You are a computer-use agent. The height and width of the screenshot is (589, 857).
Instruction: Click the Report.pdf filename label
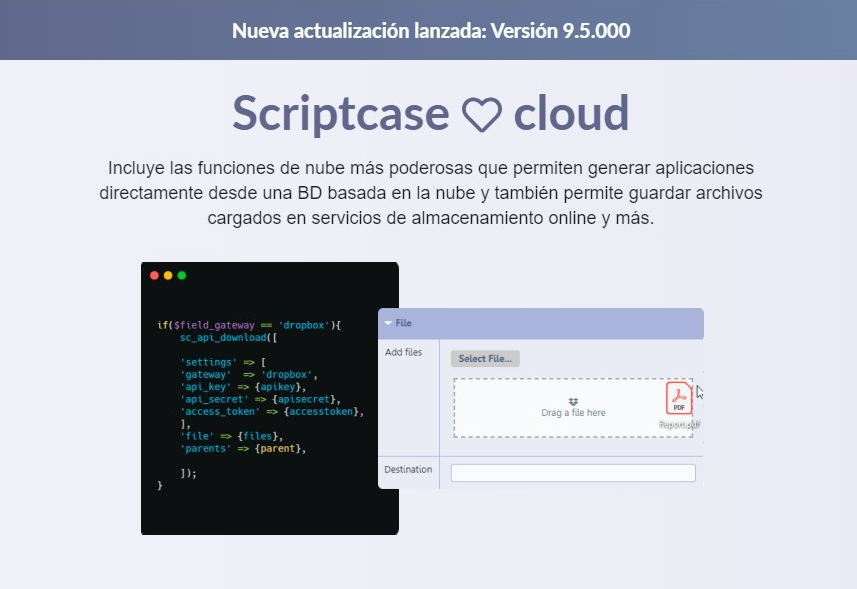point(679,422)
